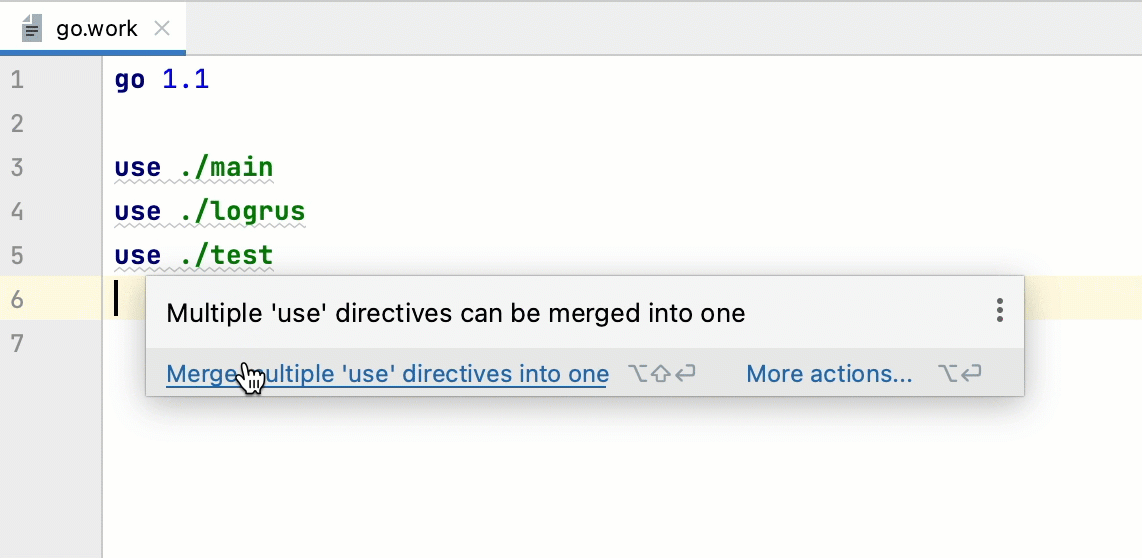
Task: Click line number 5 in the gutter
Action: coord(16,256)
